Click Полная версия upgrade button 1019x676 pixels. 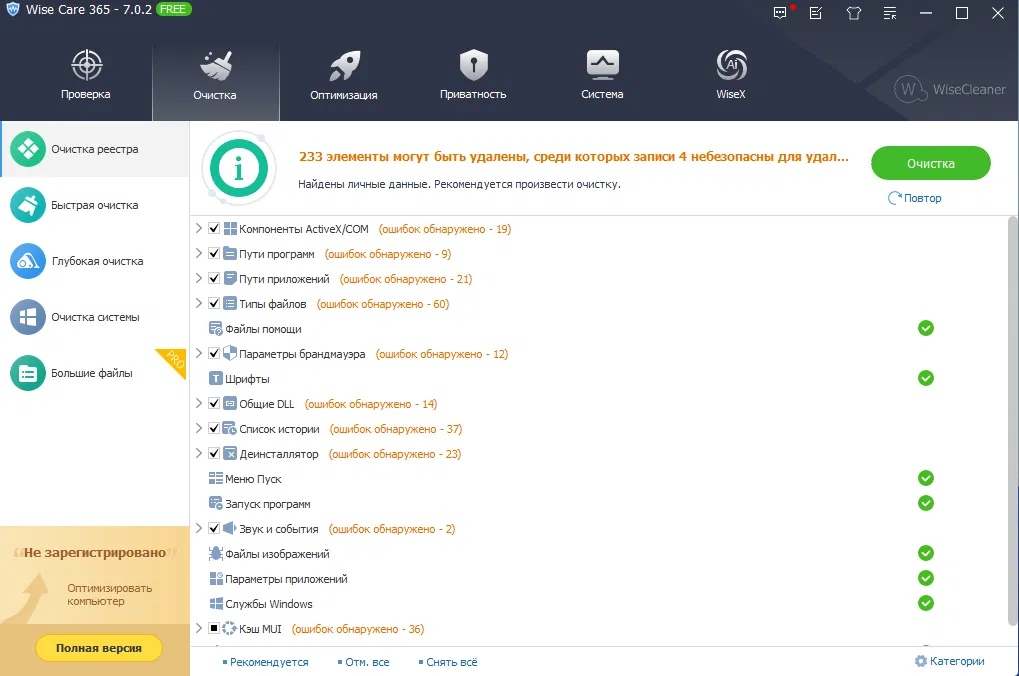coord(99,648)
